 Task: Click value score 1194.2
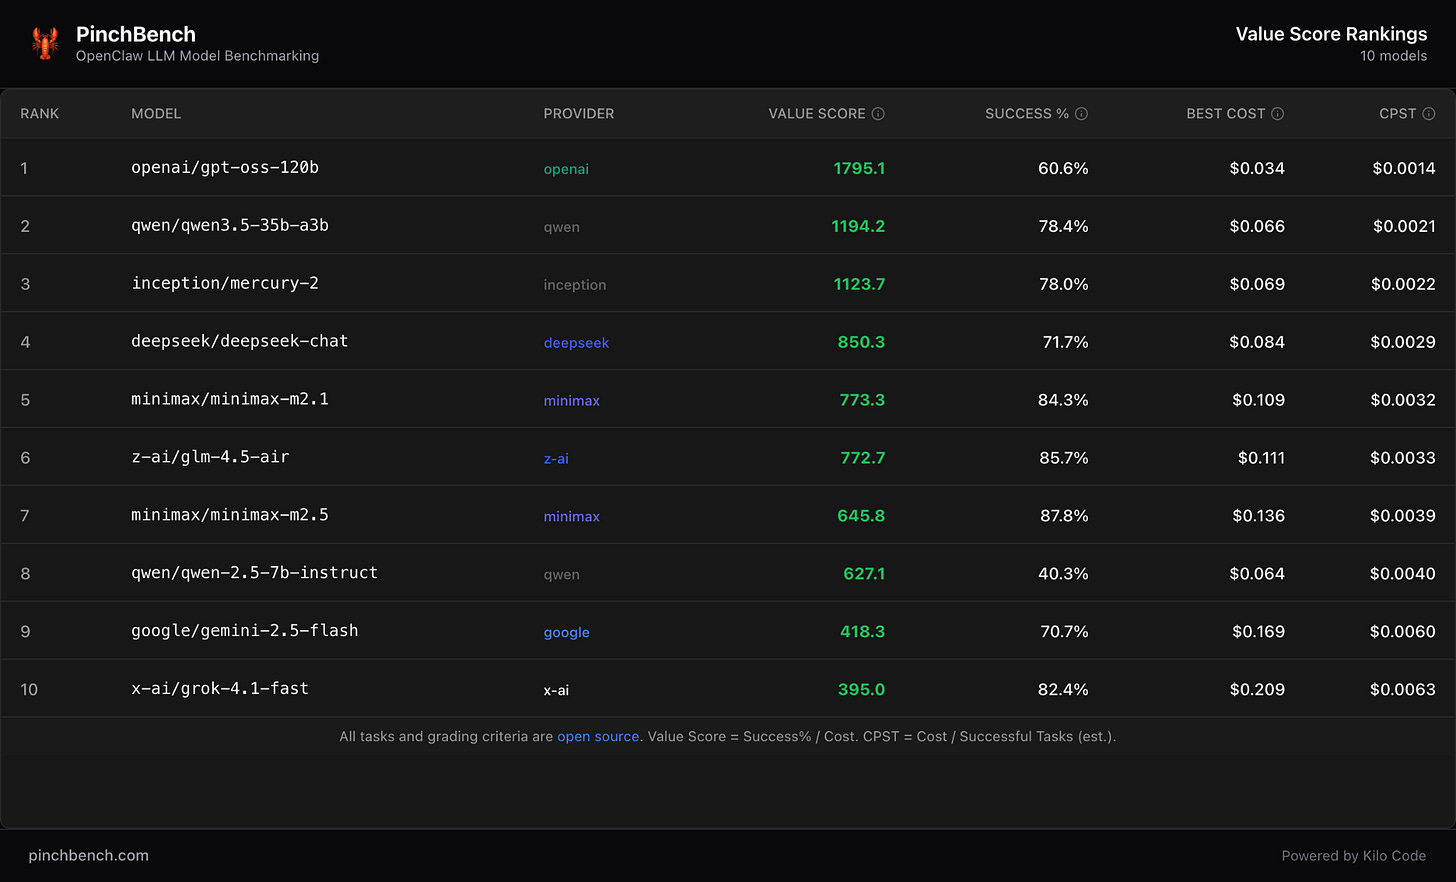tap(858, 227)
